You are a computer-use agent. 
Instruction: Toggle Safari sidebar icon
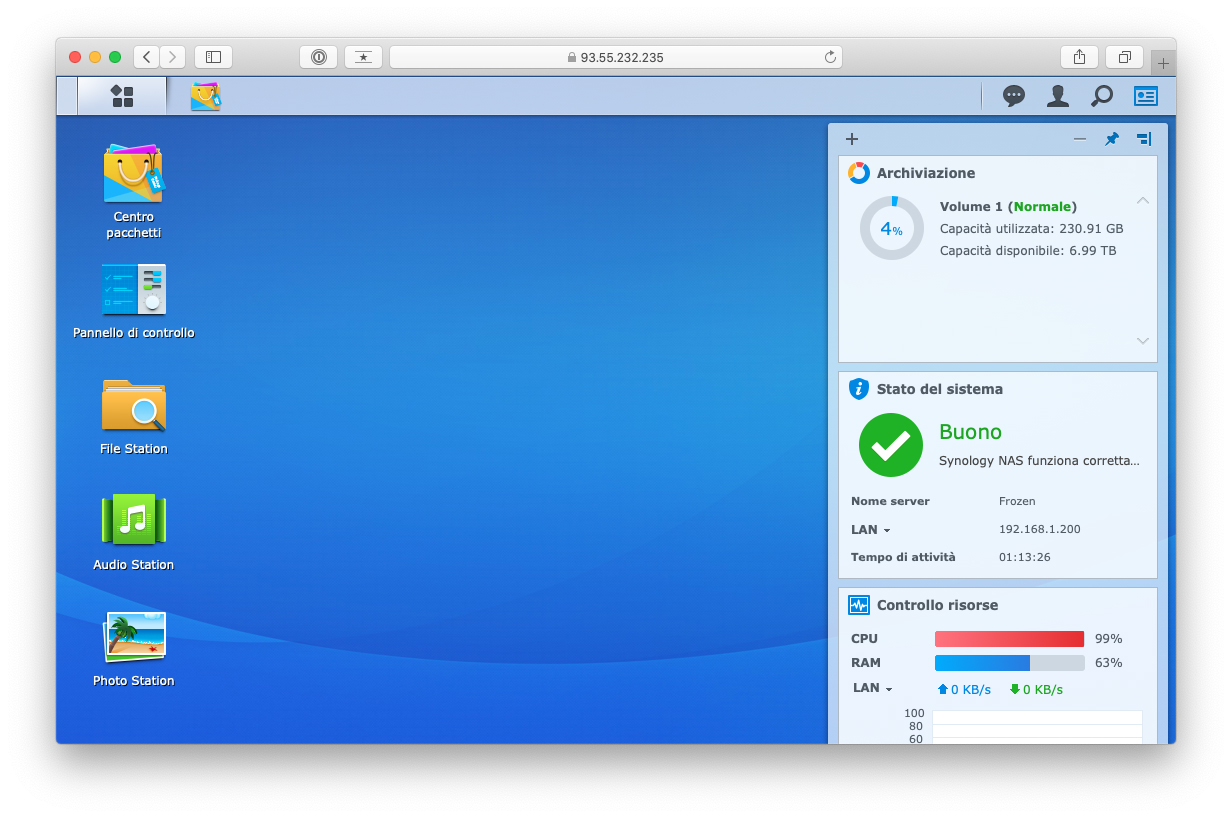[x=213, y=57]
